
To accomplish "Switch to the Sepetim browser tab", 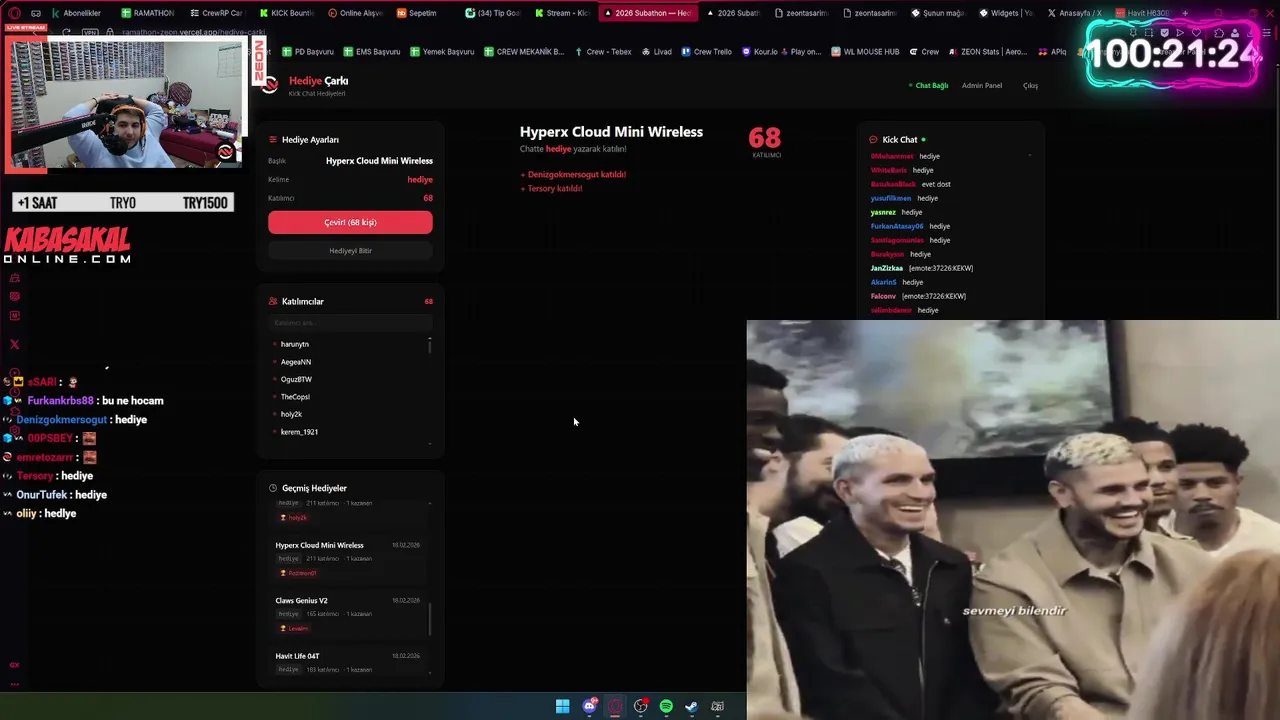I will click(418, 13).
